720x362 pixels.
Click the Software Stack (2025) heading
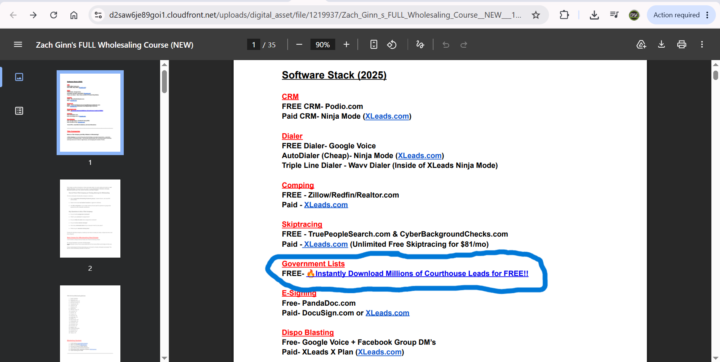click(334, 75)
